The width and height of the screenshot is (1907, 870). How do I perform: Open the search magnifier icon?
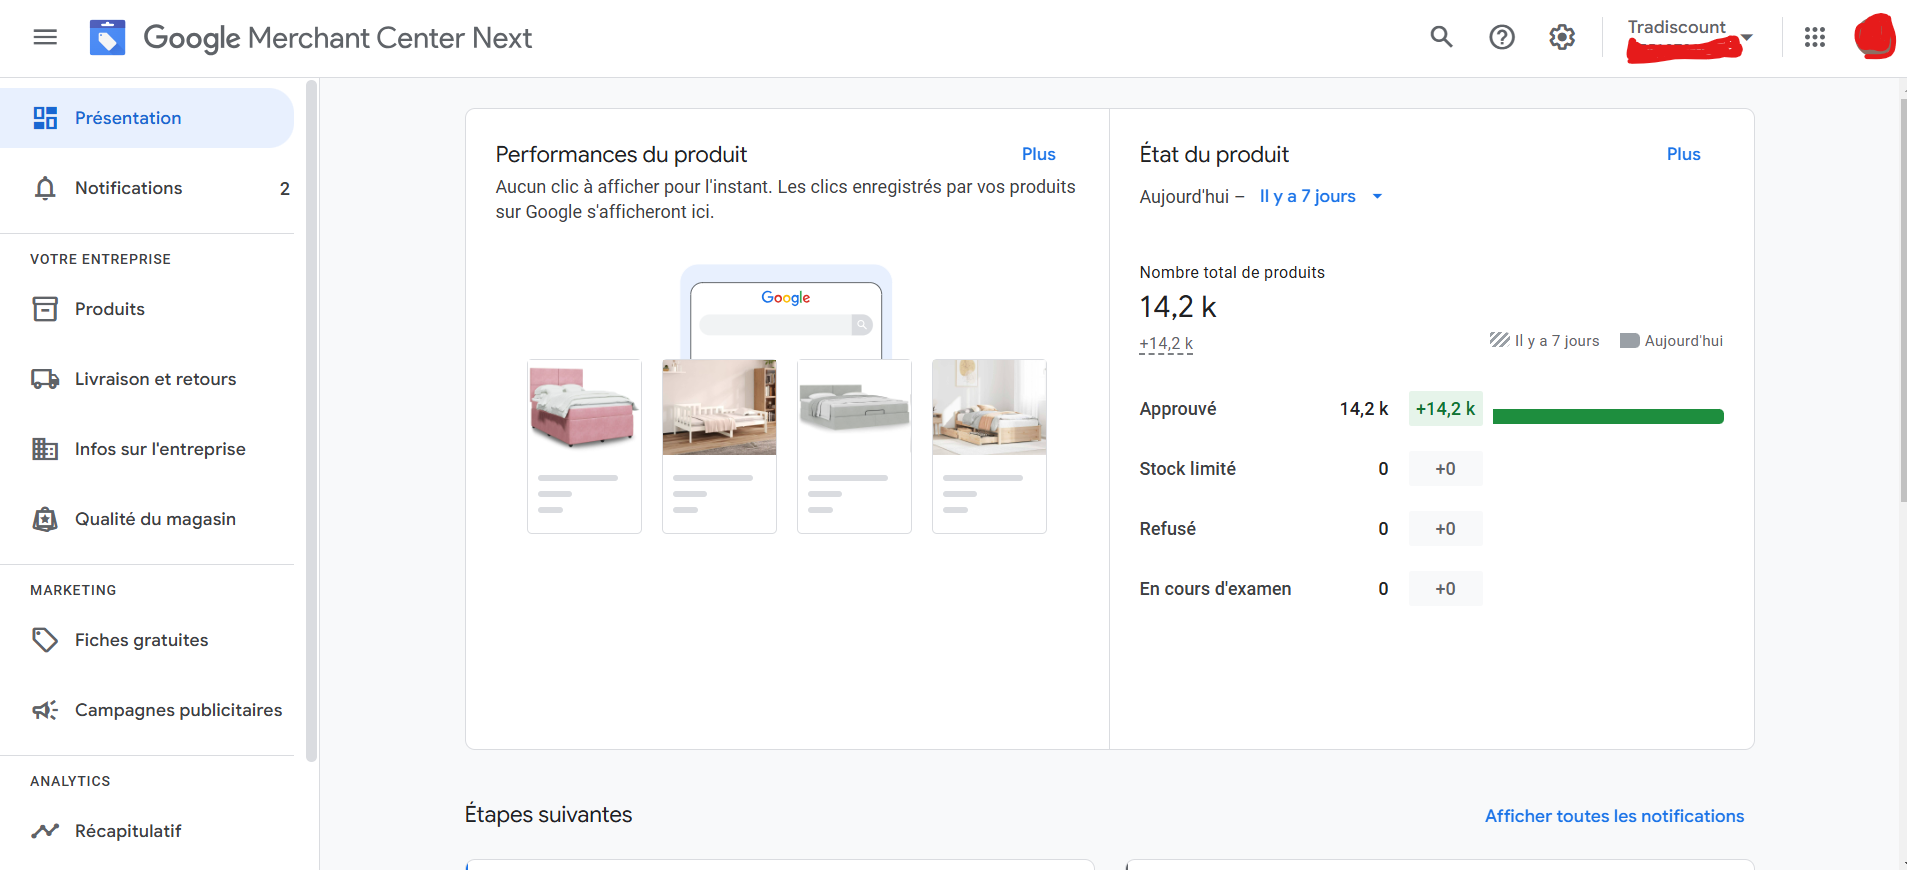click(x=1441, y=37)
